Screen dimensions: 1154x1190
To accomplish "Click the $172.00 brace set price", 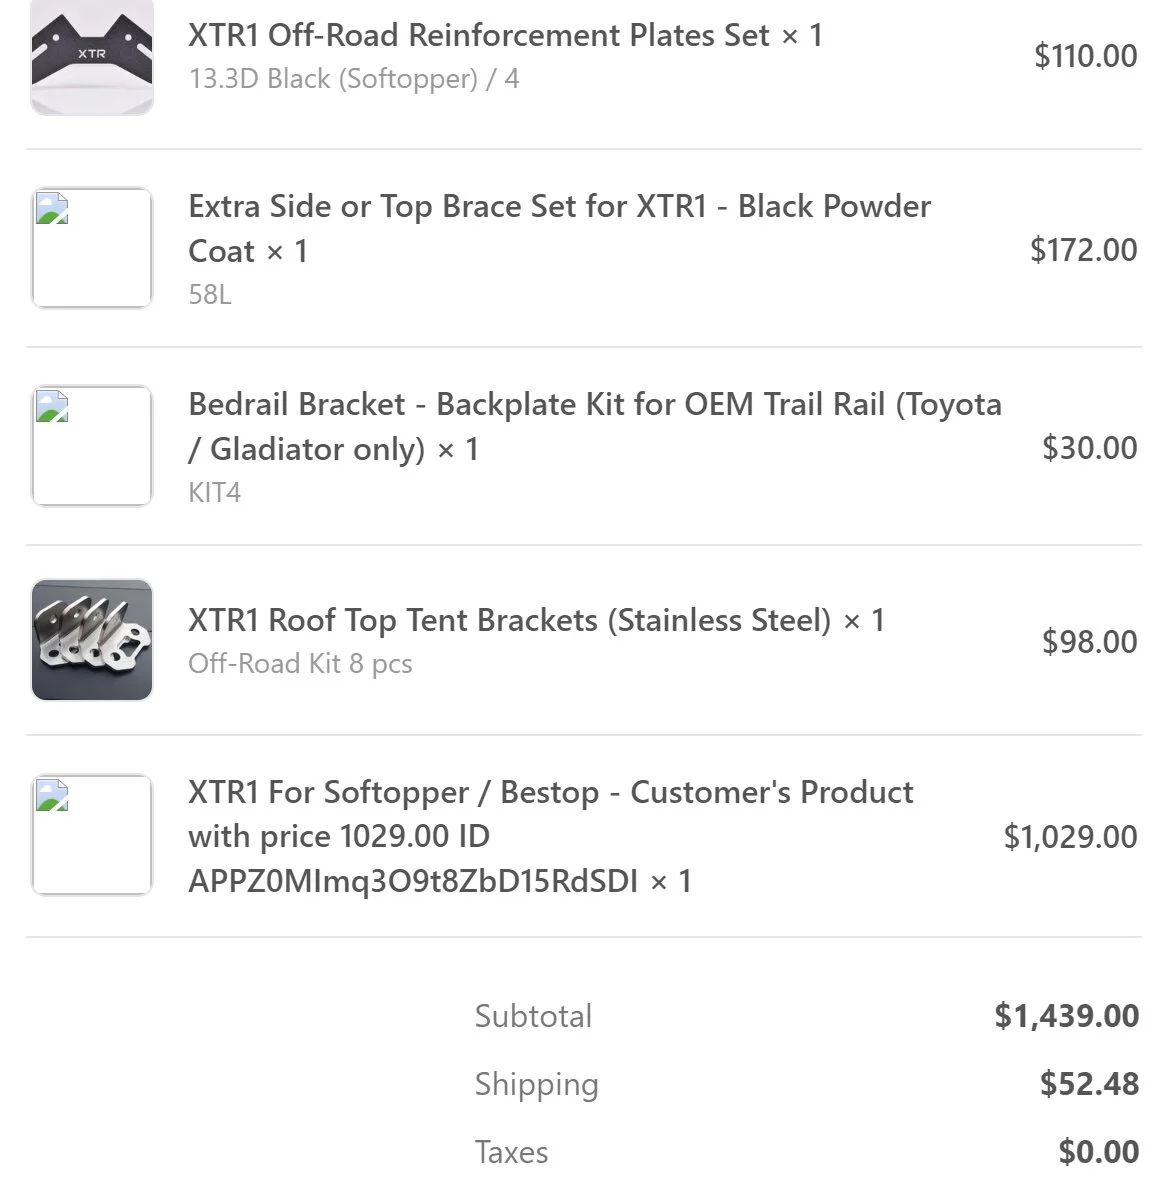I will click(x=1083, y=250).
